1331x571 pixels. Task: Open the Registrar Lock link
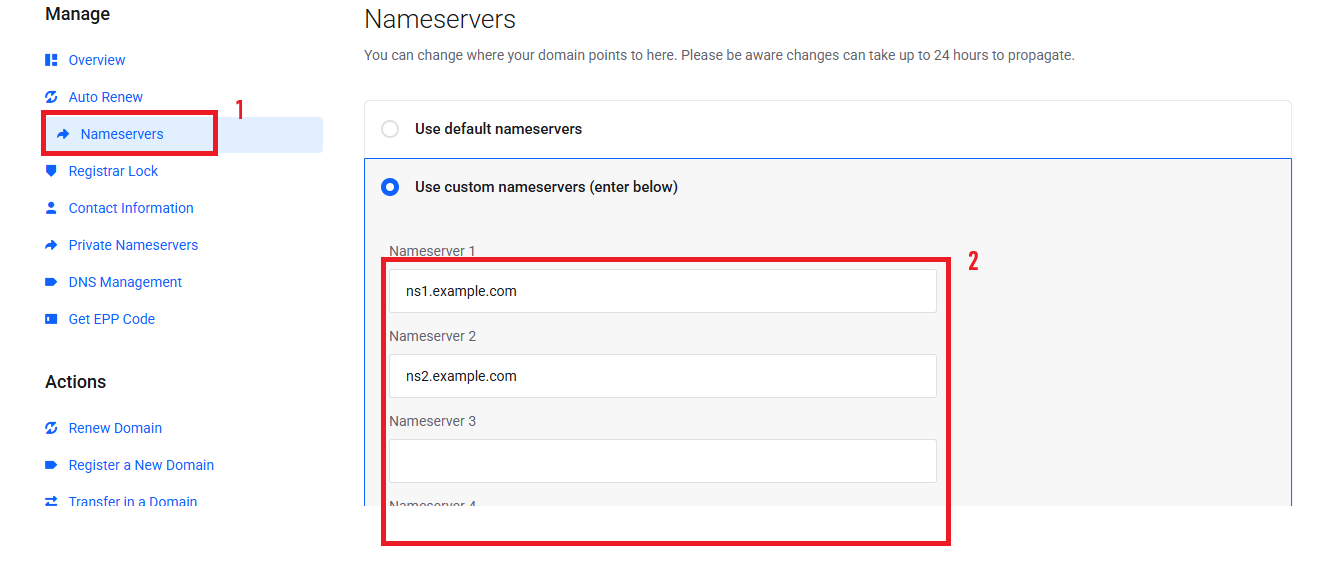tap(113, 171)
